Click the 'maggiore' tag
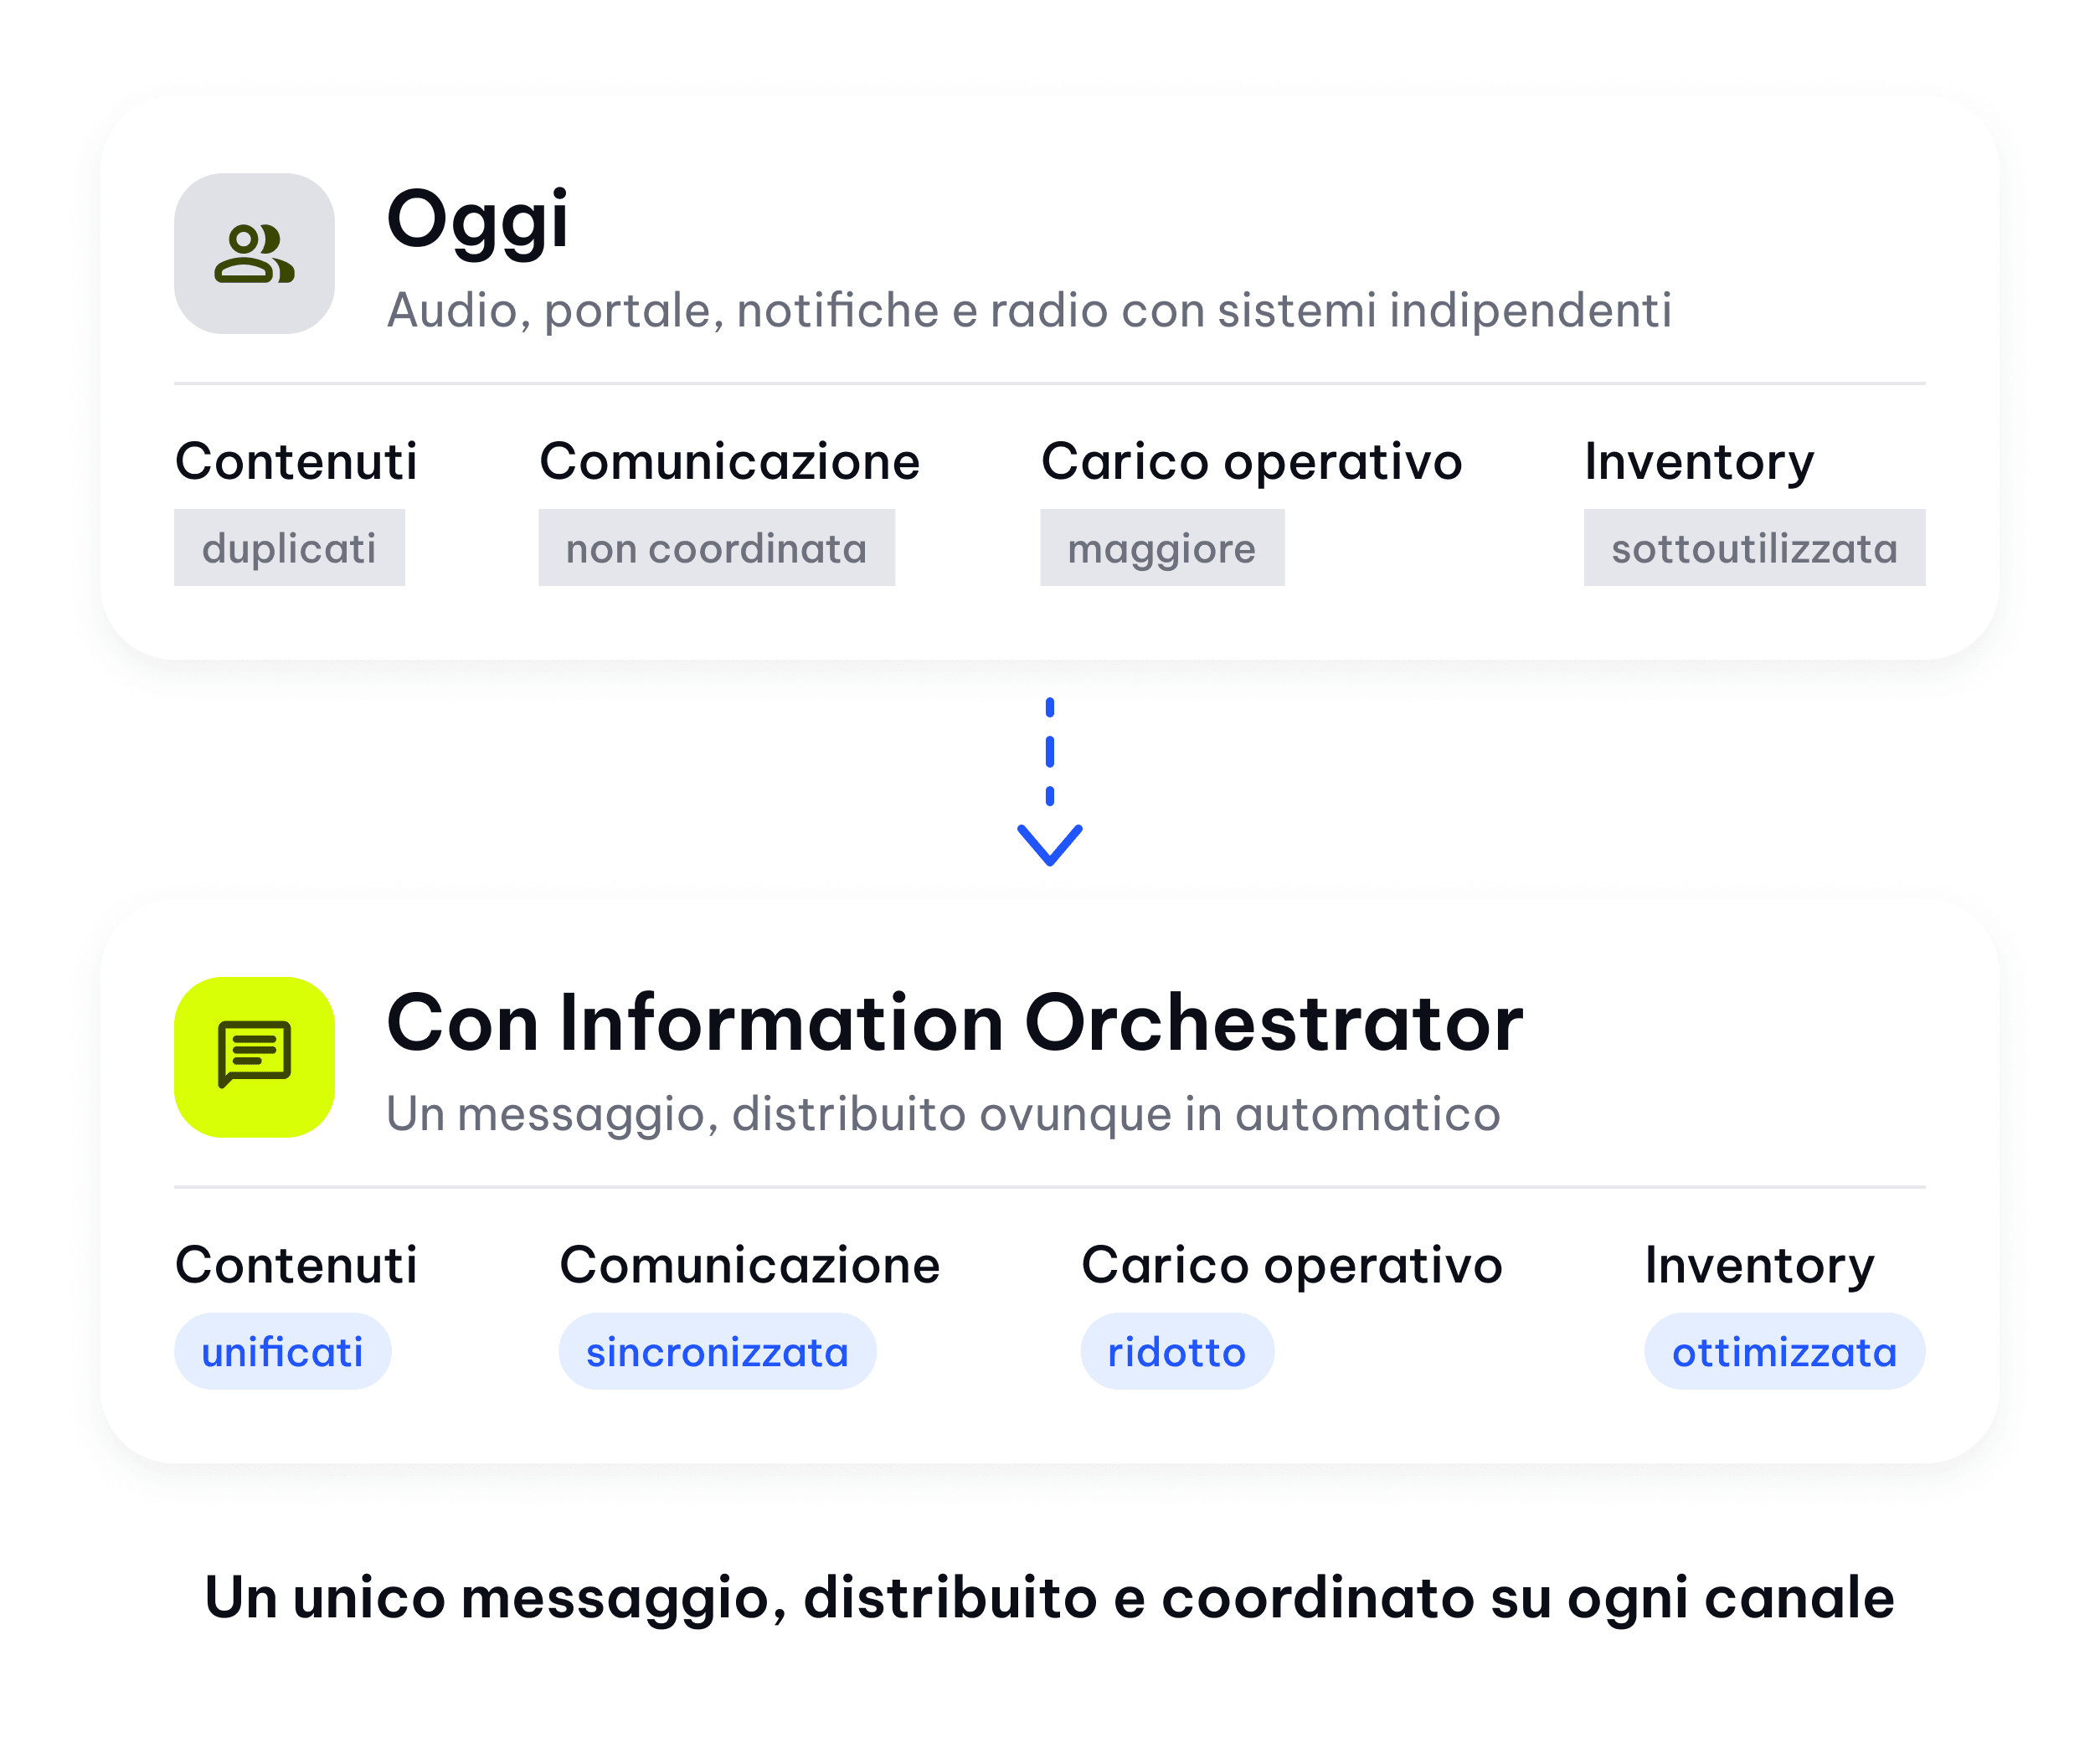This screenshot has height=1758, width=2100. click(1162, 547)
